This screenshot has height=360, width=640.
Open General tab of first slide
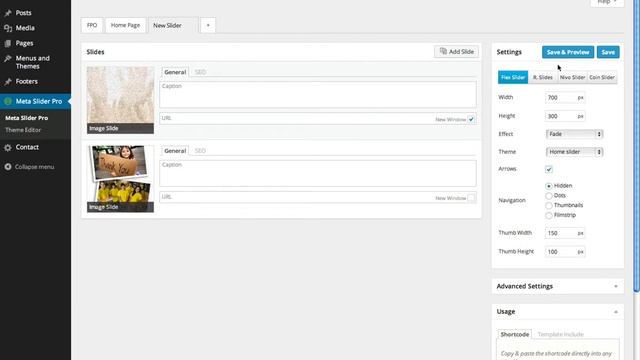click(x=175, y=72)
